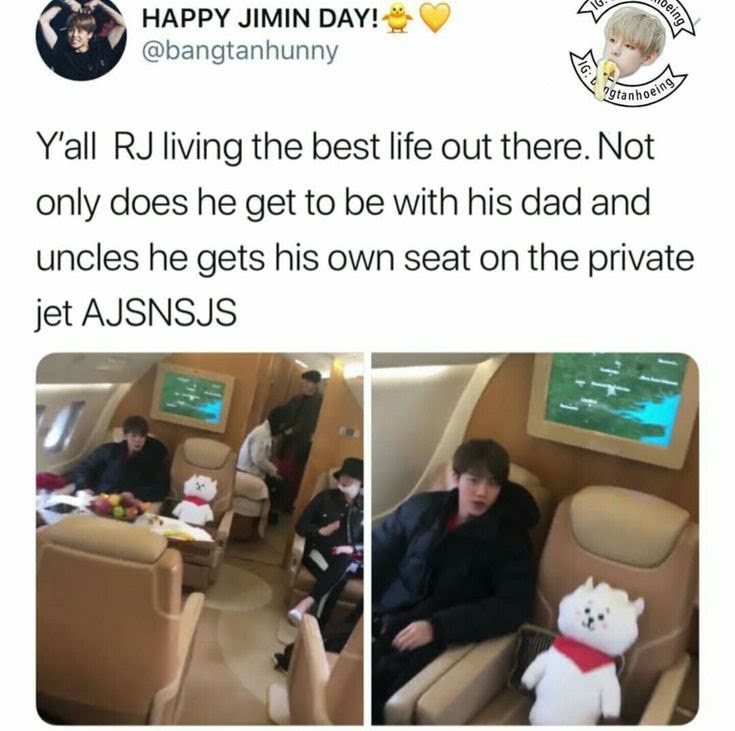The height and width of the screenshot is (731, 735).
Task: Click the map screen in left photo
Action: click(x=193, y=397)
